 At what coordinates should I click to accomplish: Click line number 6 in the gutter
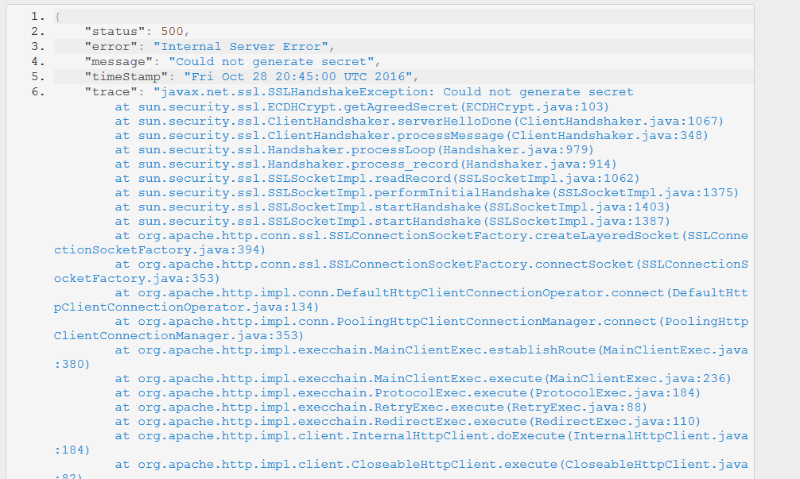[38, 92]
